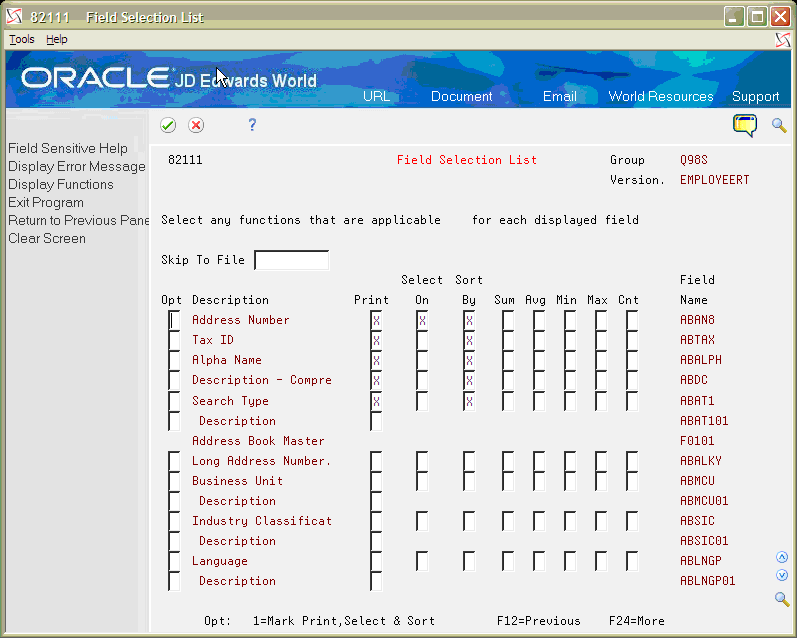Click the F0101 field name
The width and height of the screenshot is (797, 638).
tap(697, 441)
